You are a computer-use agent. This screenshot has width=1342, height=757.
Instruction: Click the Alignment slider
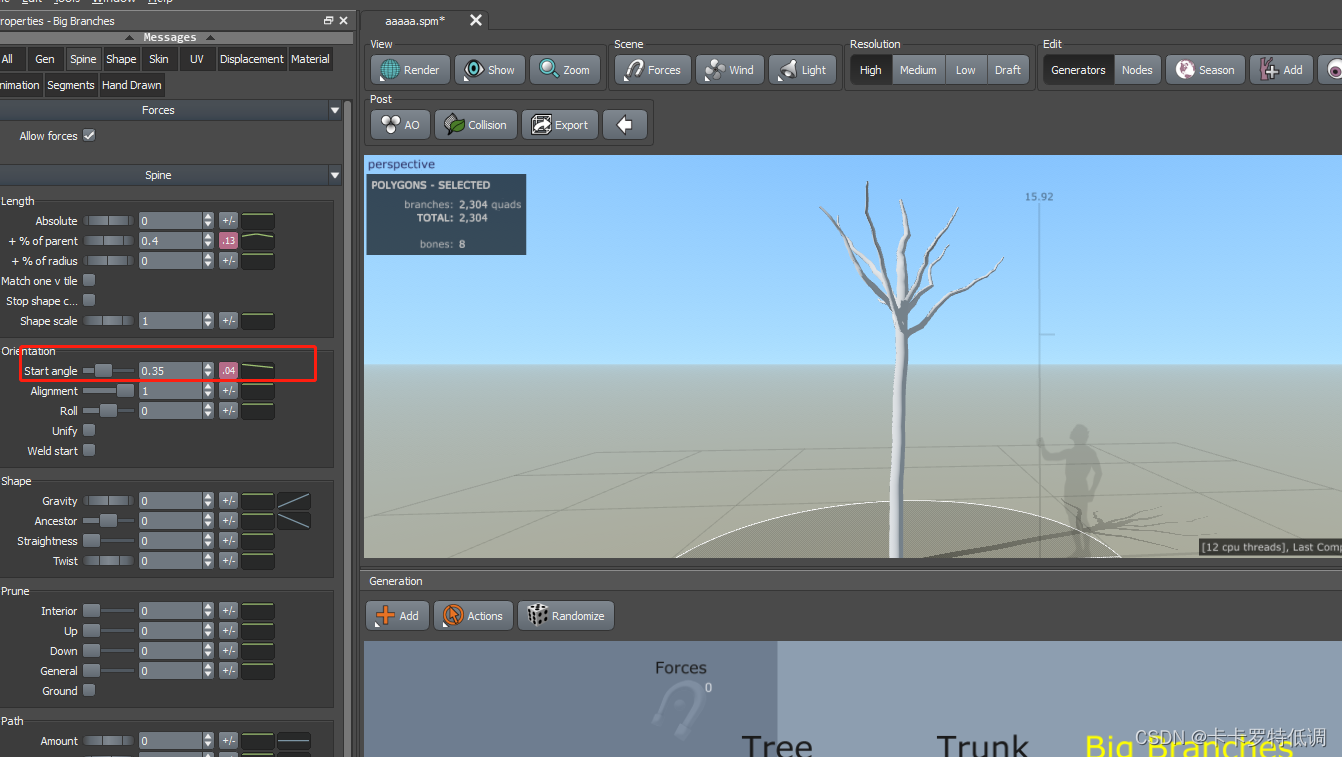(x=108, y=391)
